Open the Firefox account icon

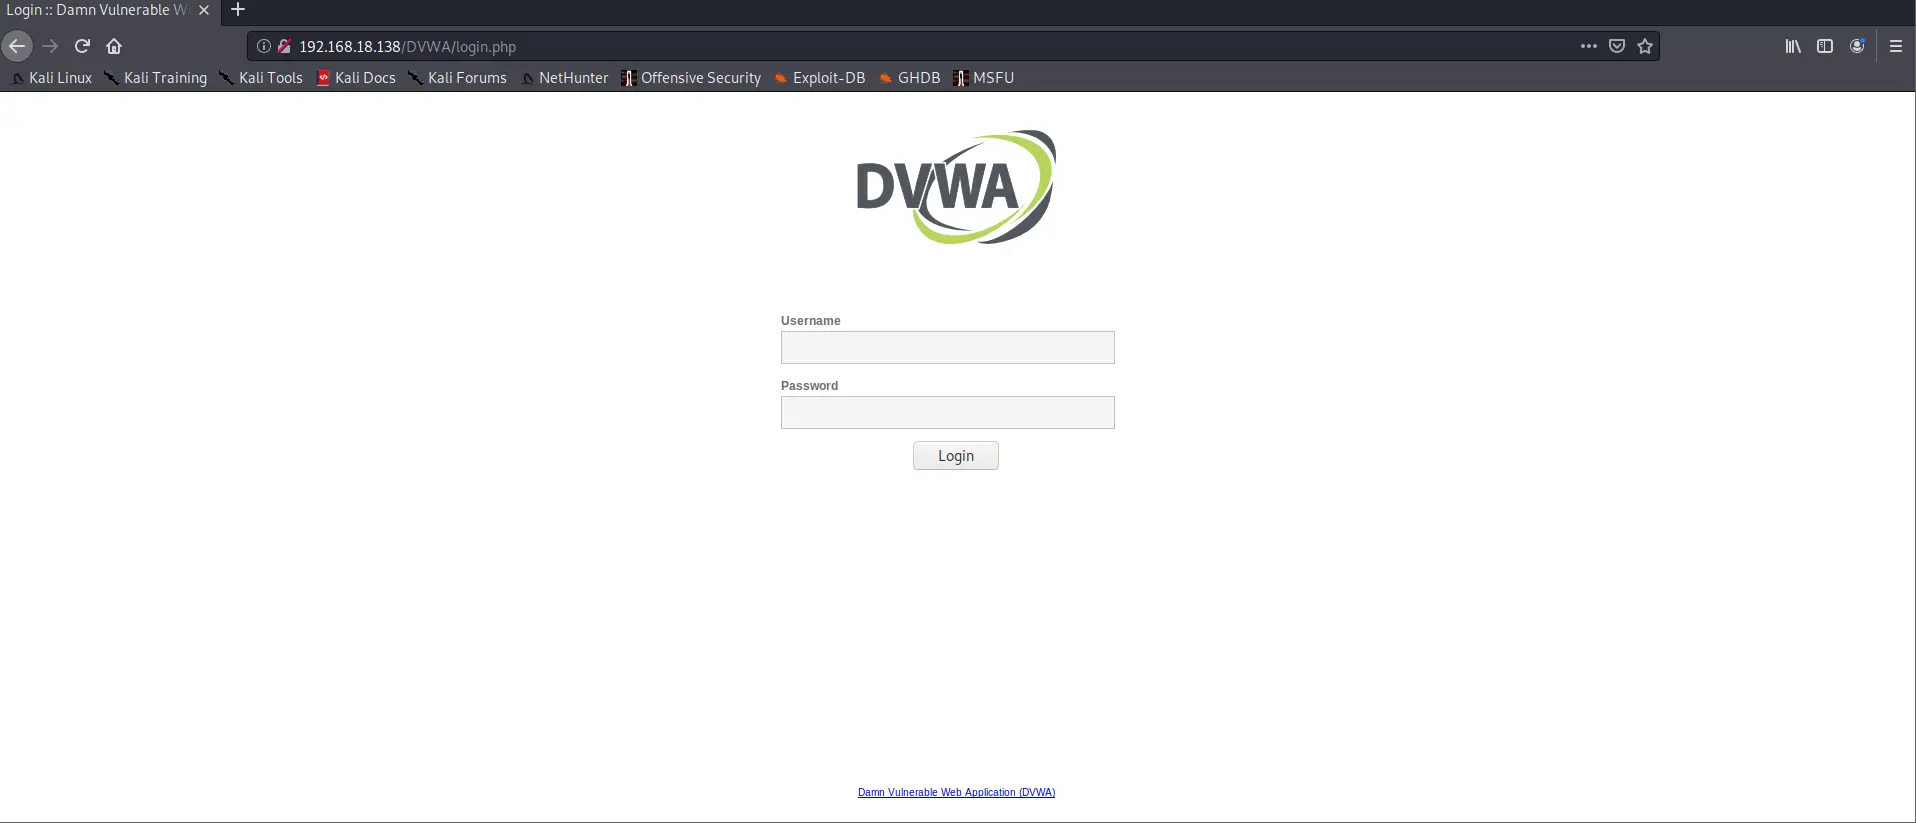pos(1857,46)
